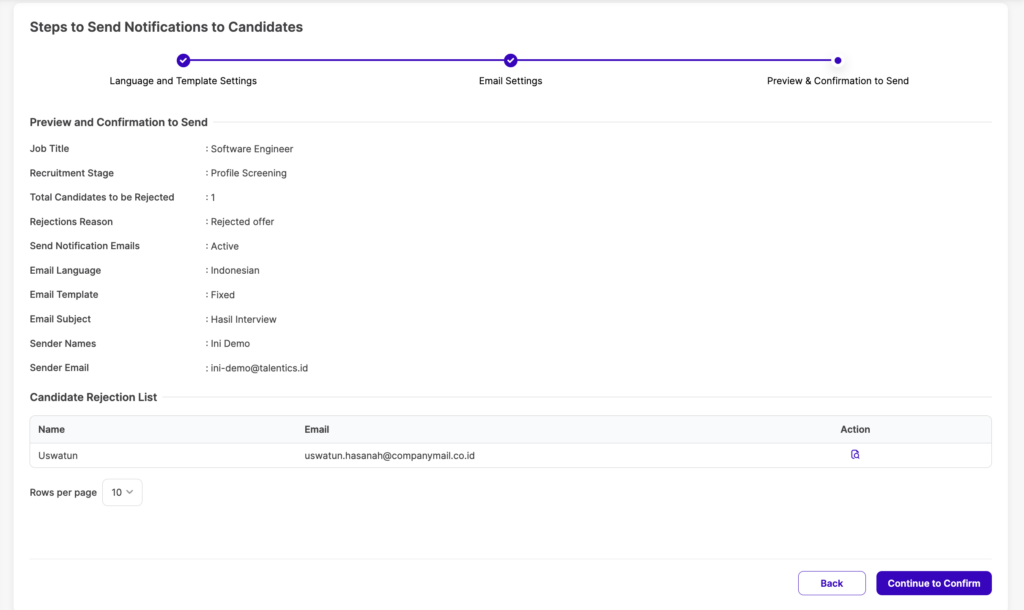Click the Preview and Confirmation to Send heading
The image size is (1024, 610).
click(119, 122)
